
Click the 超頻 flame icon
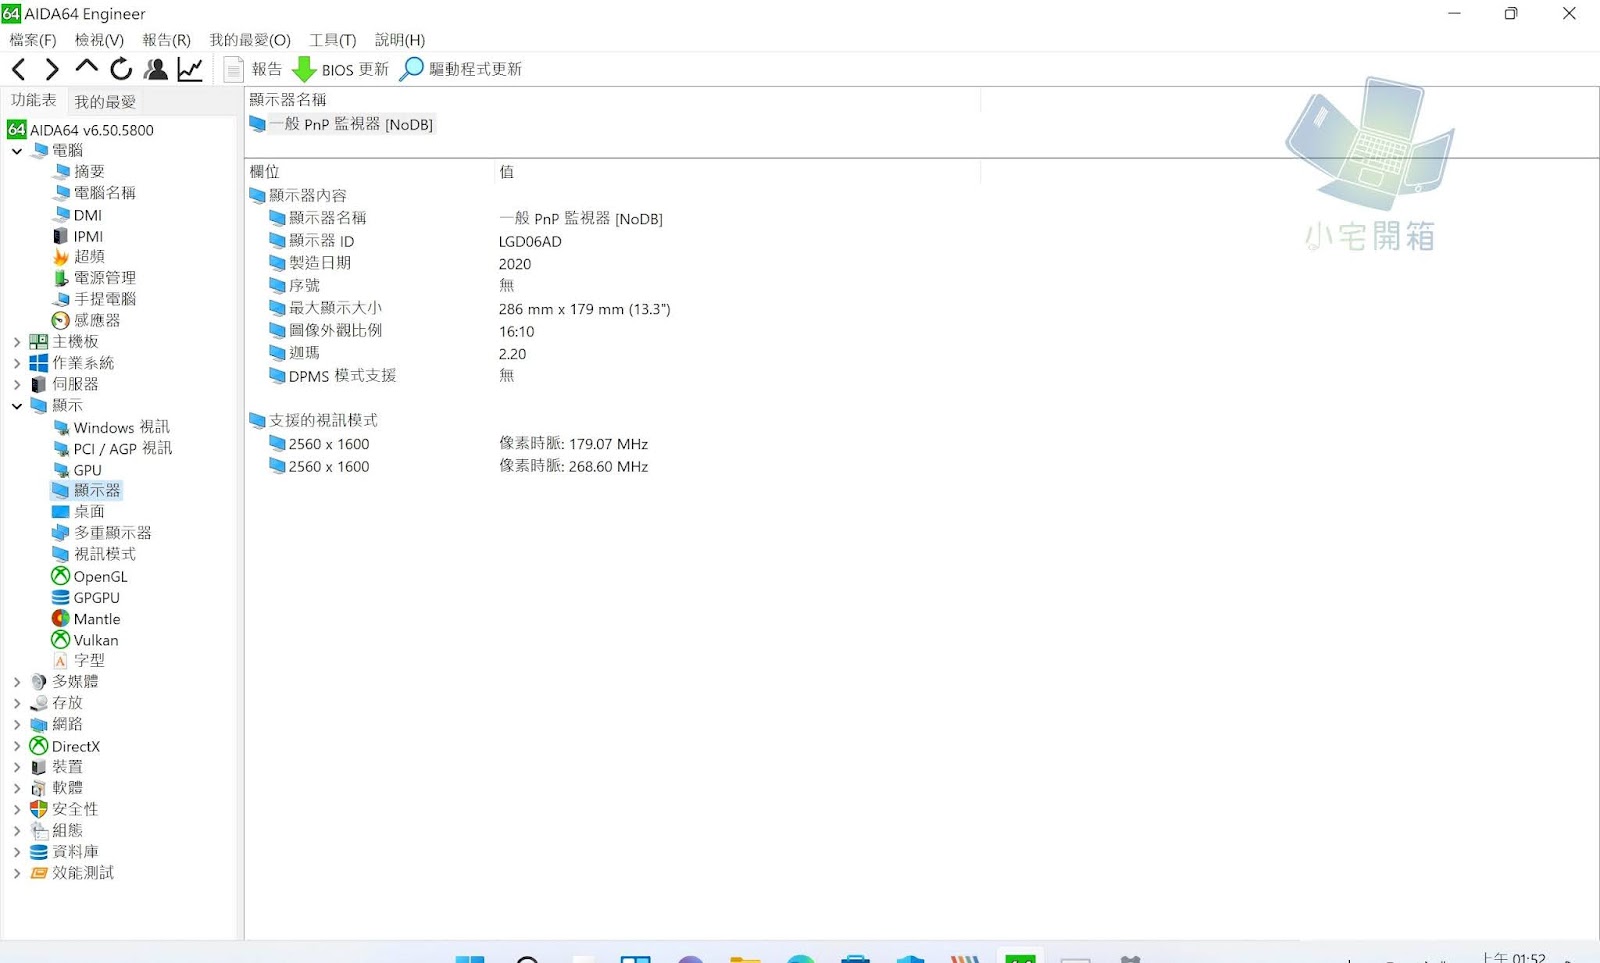[x=61, y=257]
